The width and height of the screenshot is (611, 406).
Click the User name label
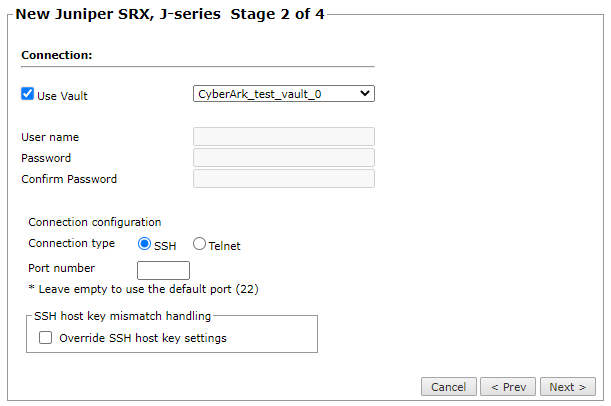click(x=50, y=137)
